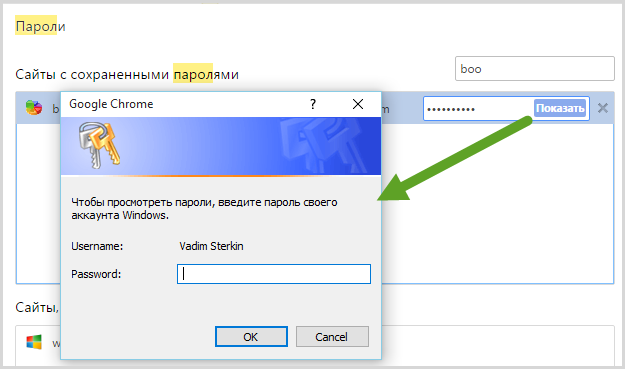Click the 'Vadim Sterkin' username text
Viewport: 625px width, 369px height.
point(211,246)
